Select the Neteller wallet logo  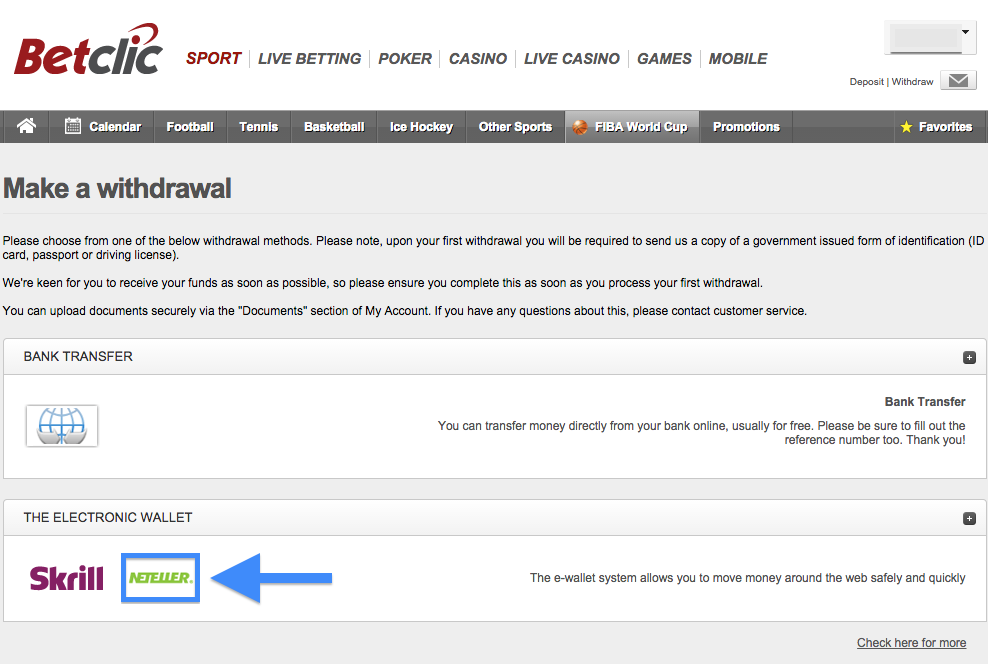[x=161, y=578]
